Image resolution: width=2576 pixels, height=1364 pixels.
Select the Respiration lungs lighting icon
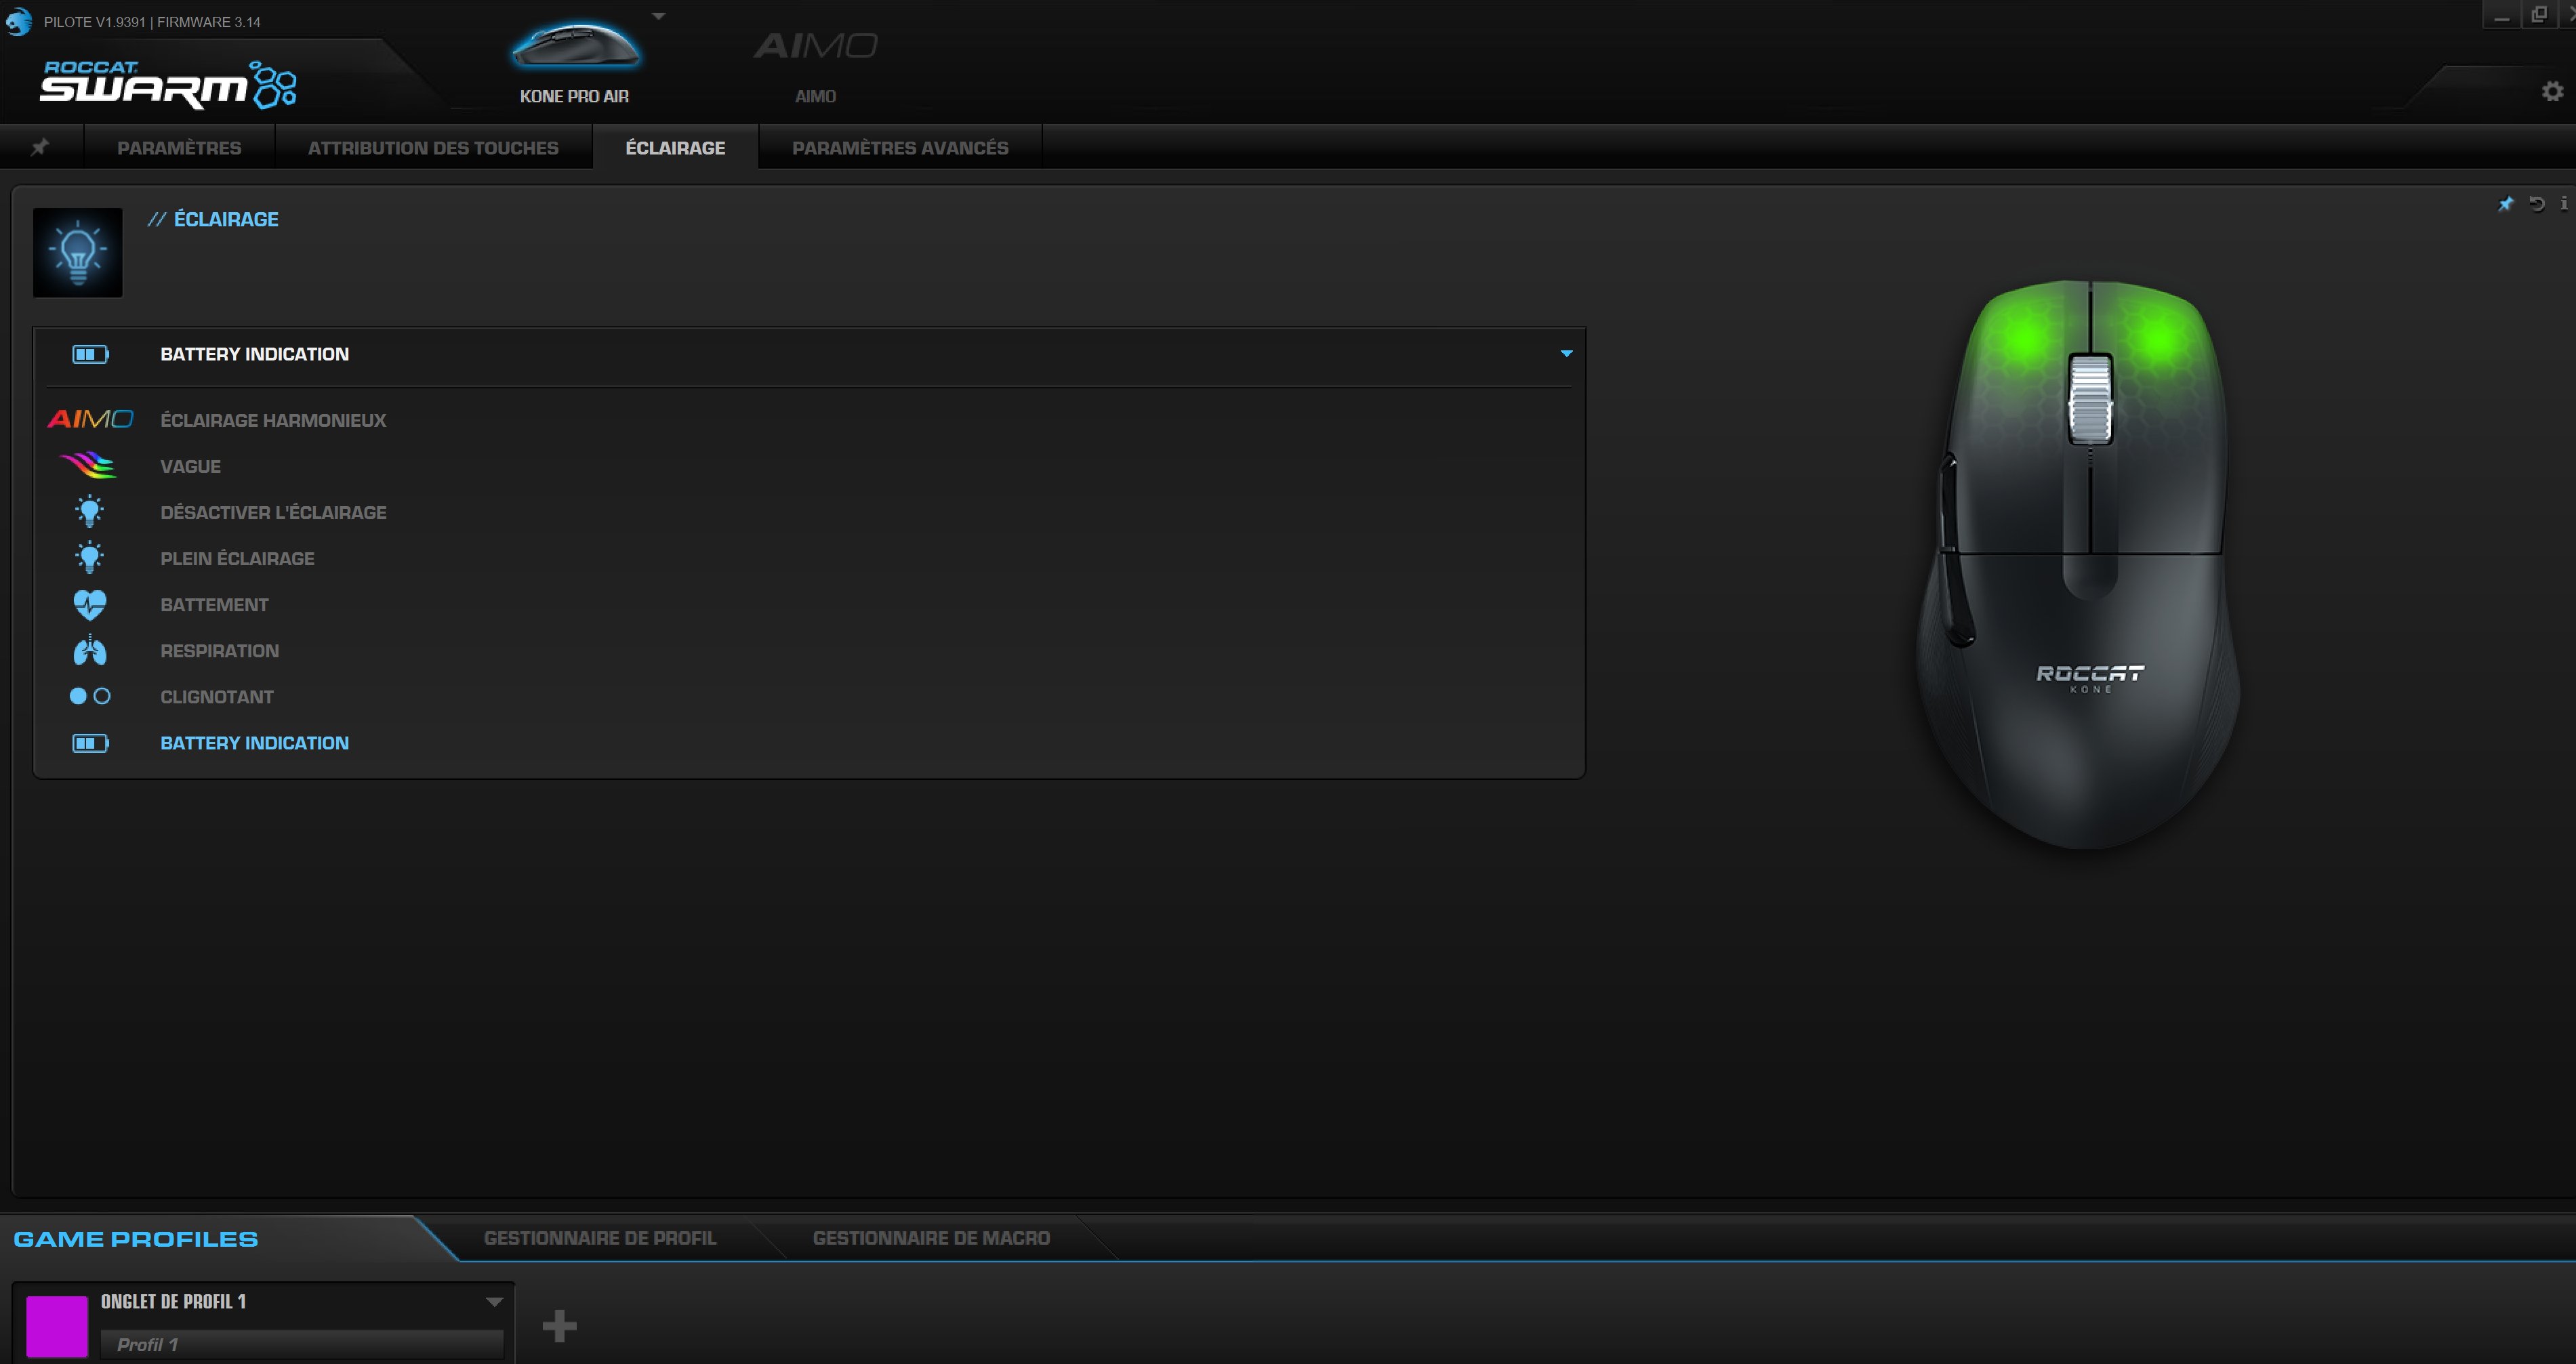[x=90, y=650]
